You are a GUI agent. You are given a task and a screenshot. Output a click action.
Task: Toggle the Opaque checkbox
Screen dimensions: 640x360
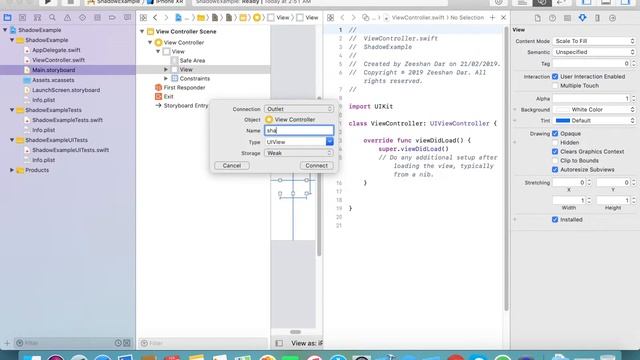coord(555,133)
